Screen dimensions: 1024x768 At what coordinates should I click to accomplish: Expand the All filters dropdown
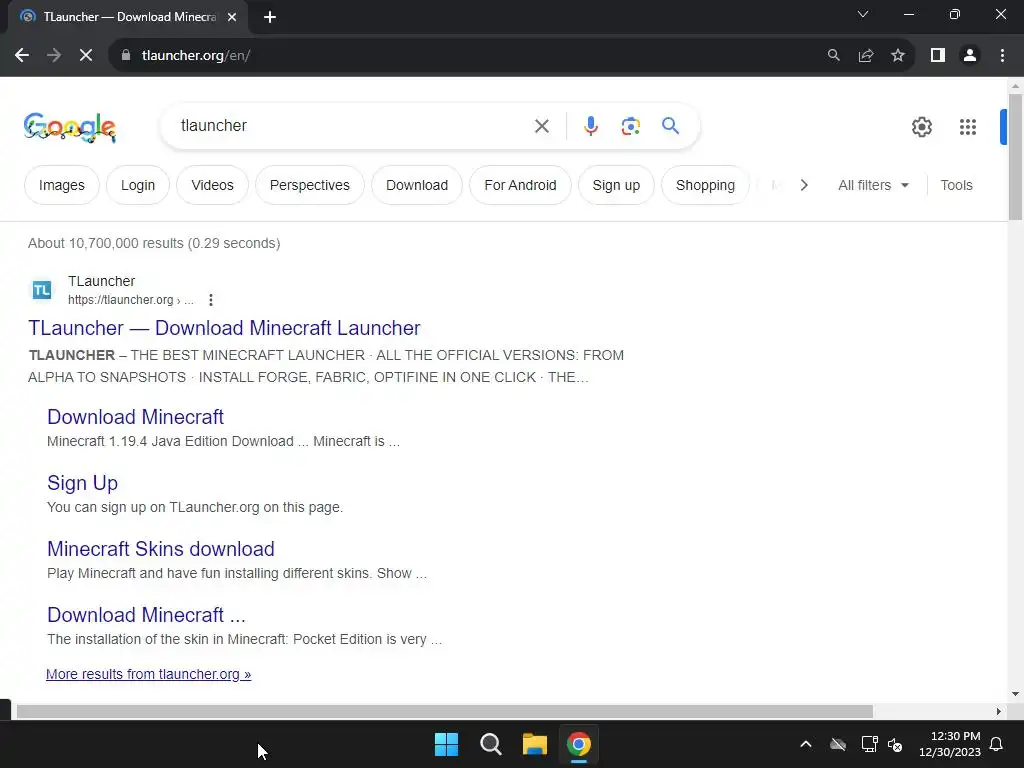873,185
